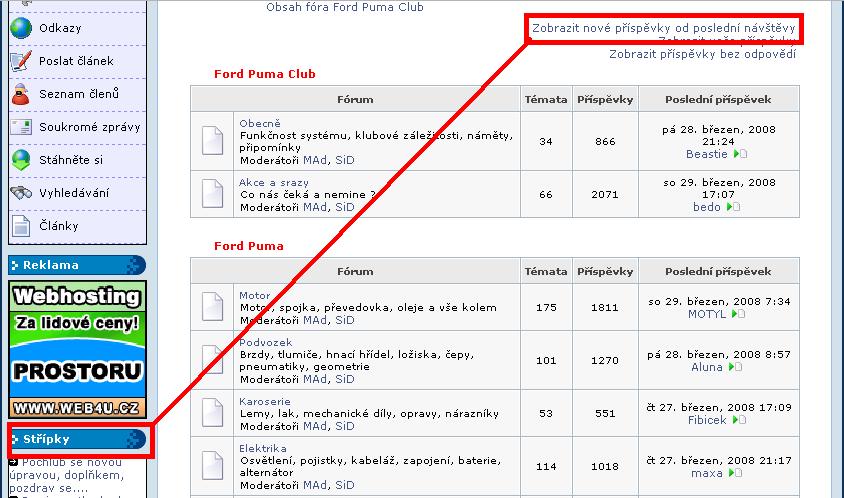Open member list via the Seznam členů icon
Viewport: 844px width, 498px height.
21,94
